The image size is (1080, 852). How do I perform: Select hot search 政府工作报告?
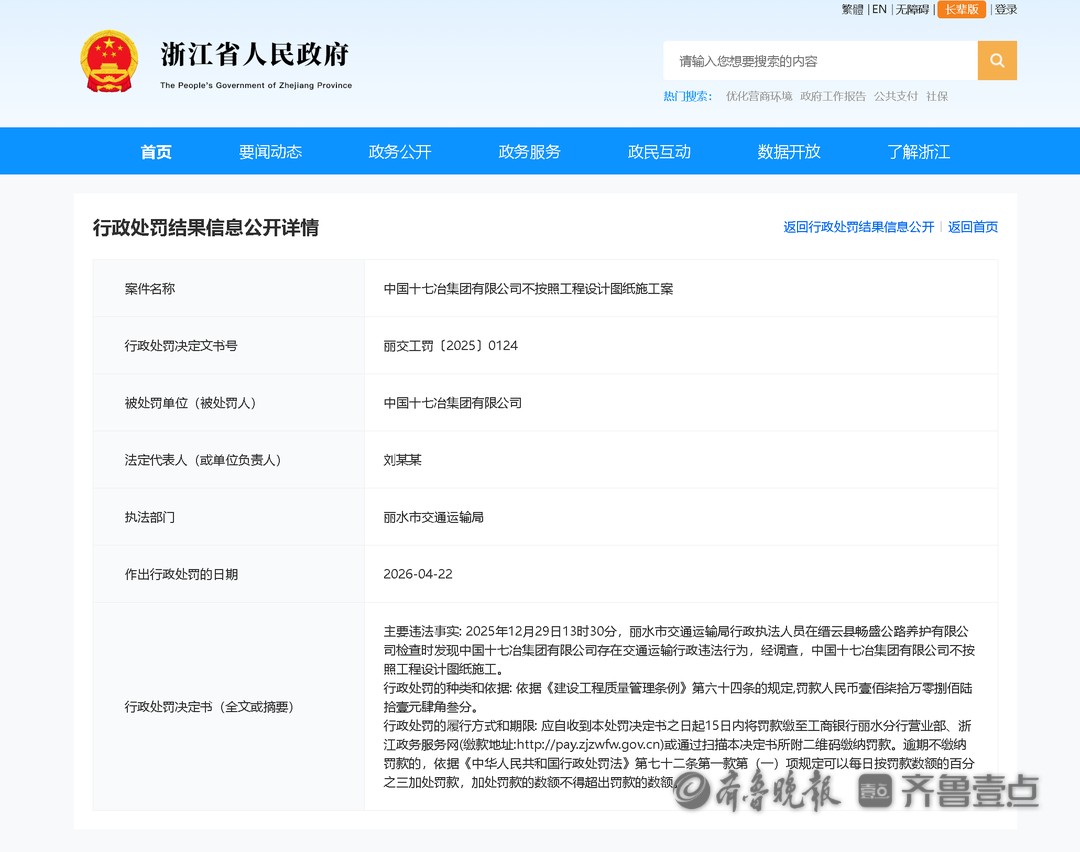coord(833,97)
